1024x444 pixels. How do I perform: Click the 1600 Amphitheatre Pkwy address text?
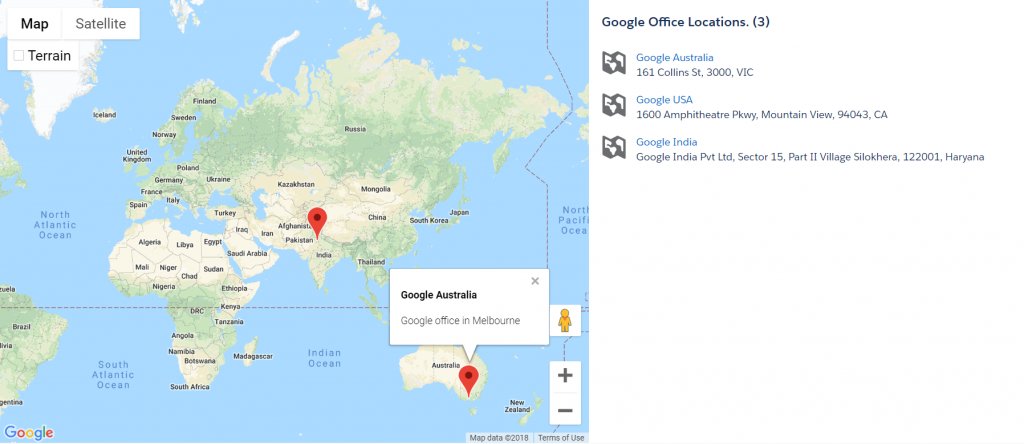coord(762,115)
